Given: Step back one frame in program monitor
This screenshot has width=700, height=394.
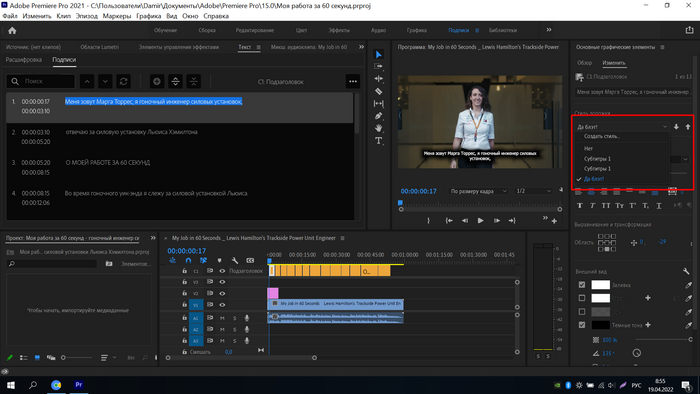Looking at the screenshot, I should tap(465, 220).
